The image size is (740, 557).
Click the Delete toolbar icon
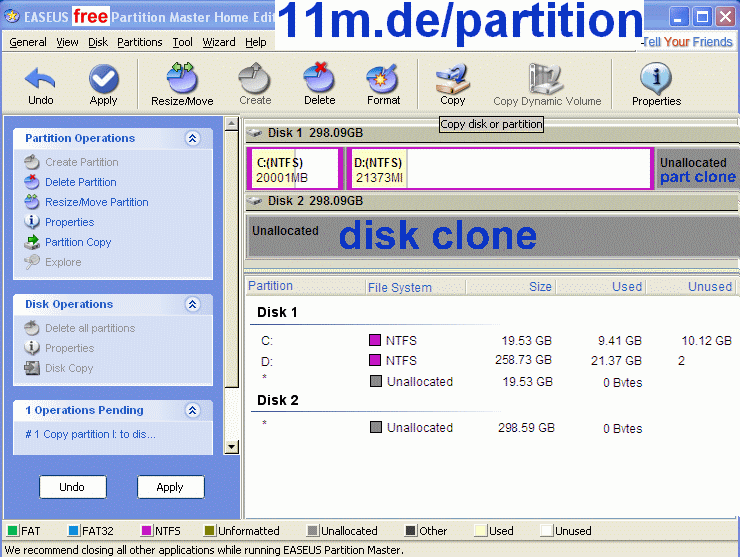coord(320,77)
